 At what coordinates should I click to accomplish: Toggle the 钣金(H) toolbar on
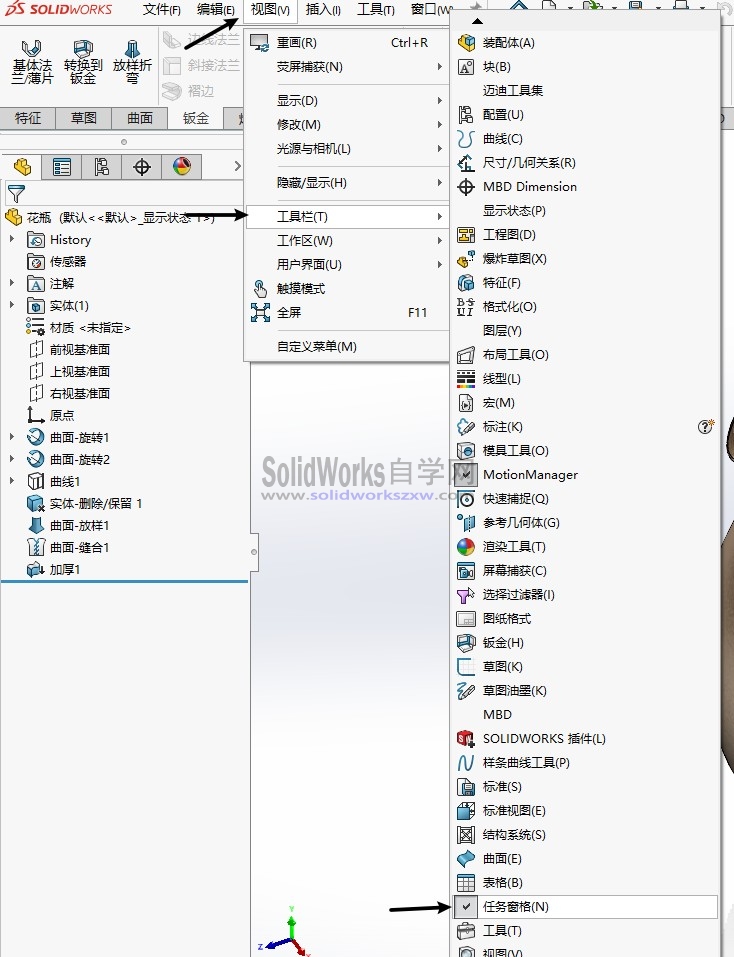tap(585, 643)
